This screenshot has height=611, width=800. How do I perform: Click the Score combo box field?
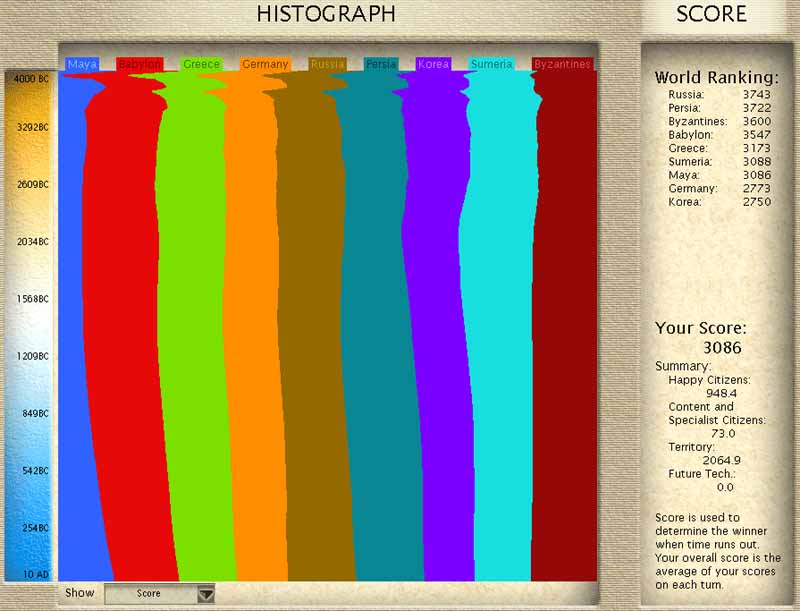point(160,594)
